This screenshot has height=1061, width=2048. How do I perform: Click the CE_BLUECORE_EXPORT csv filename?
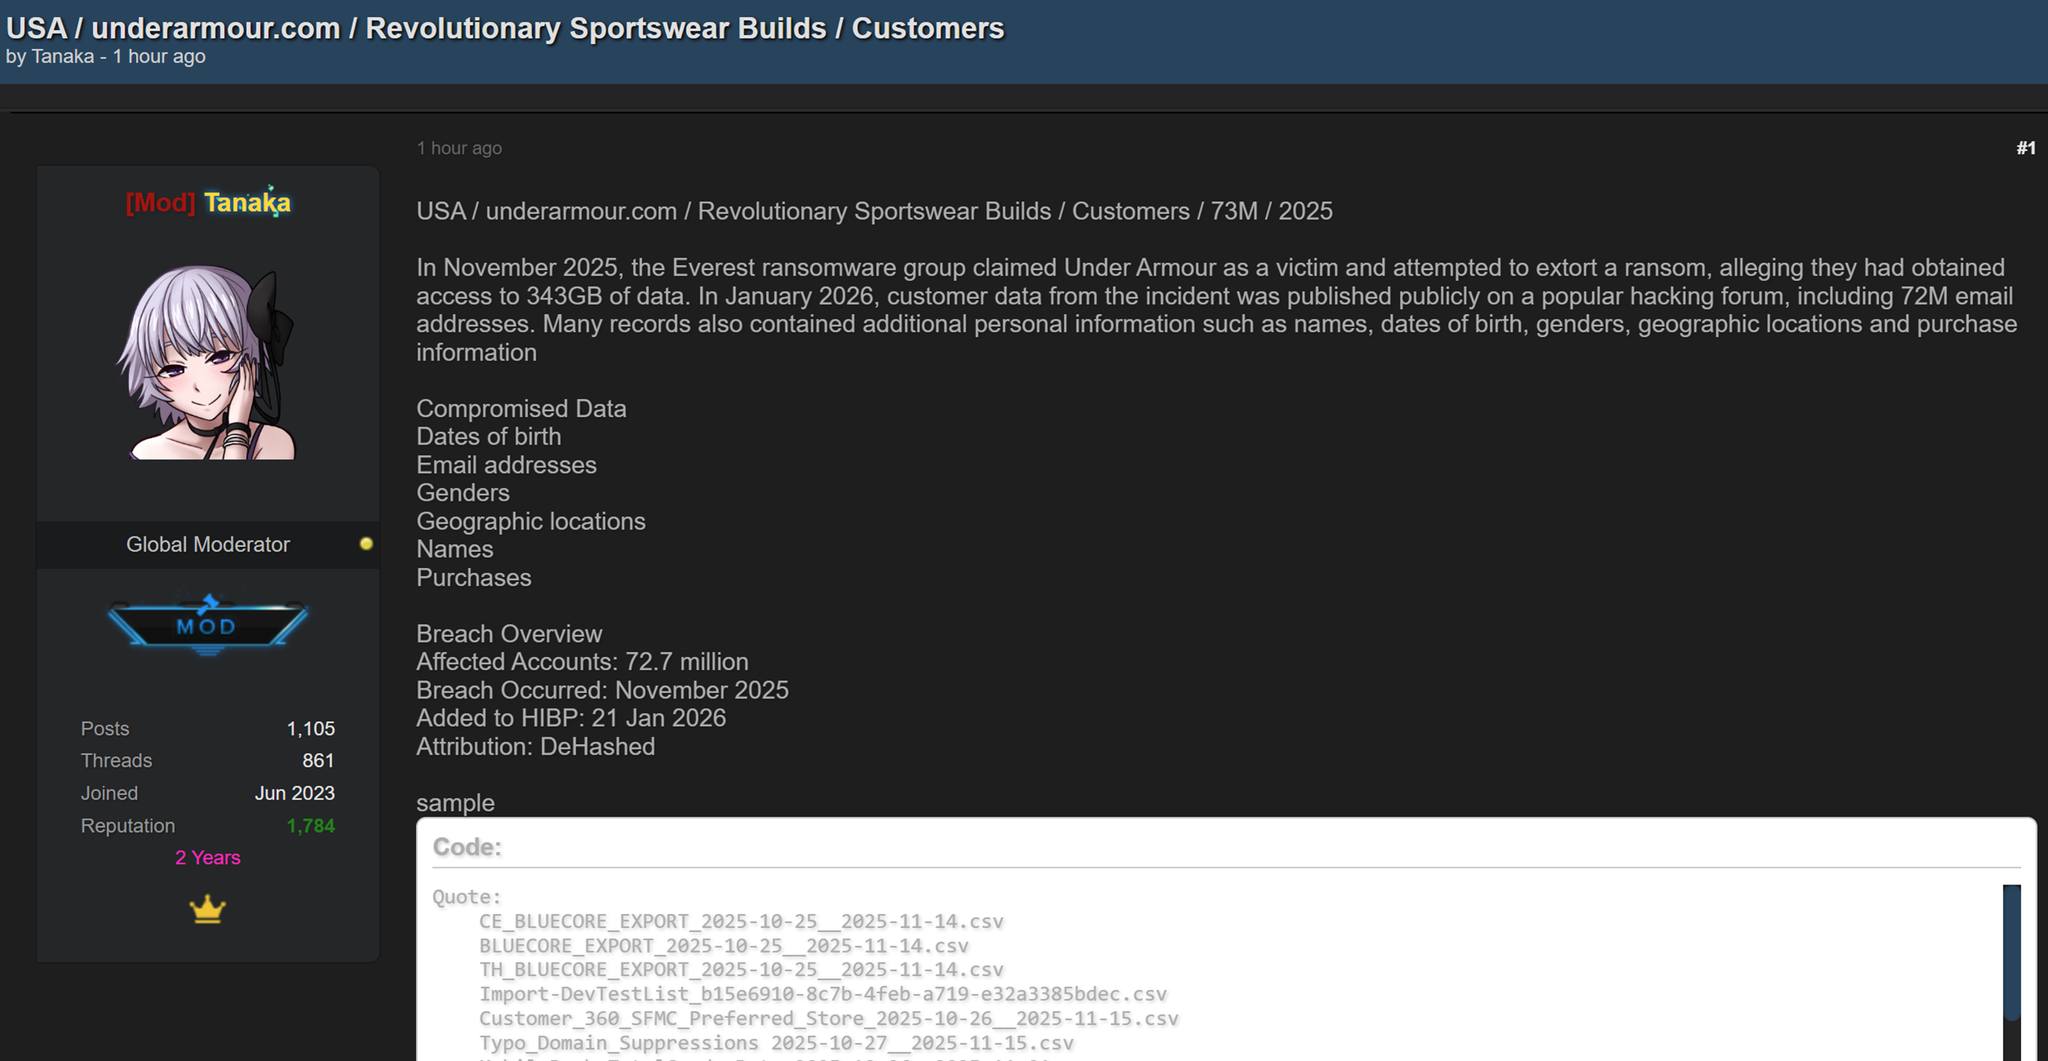[x=741, y=921]
